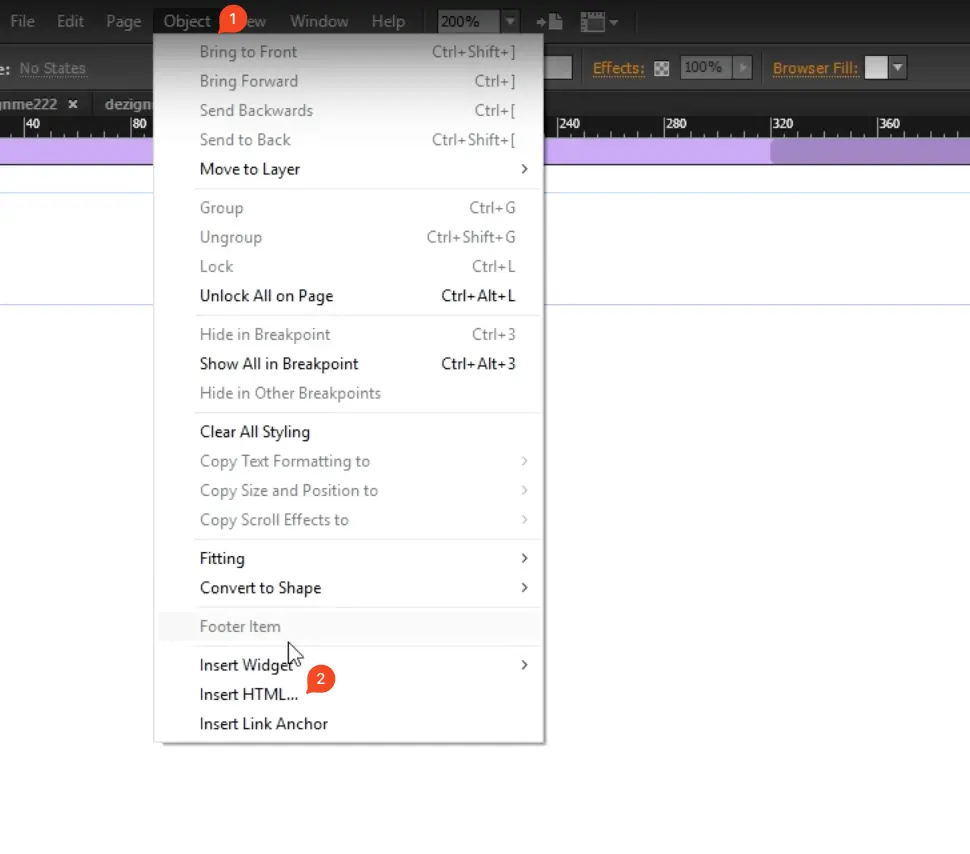
Task: Click the zoom percentage input field
Action: click(468, 21)
